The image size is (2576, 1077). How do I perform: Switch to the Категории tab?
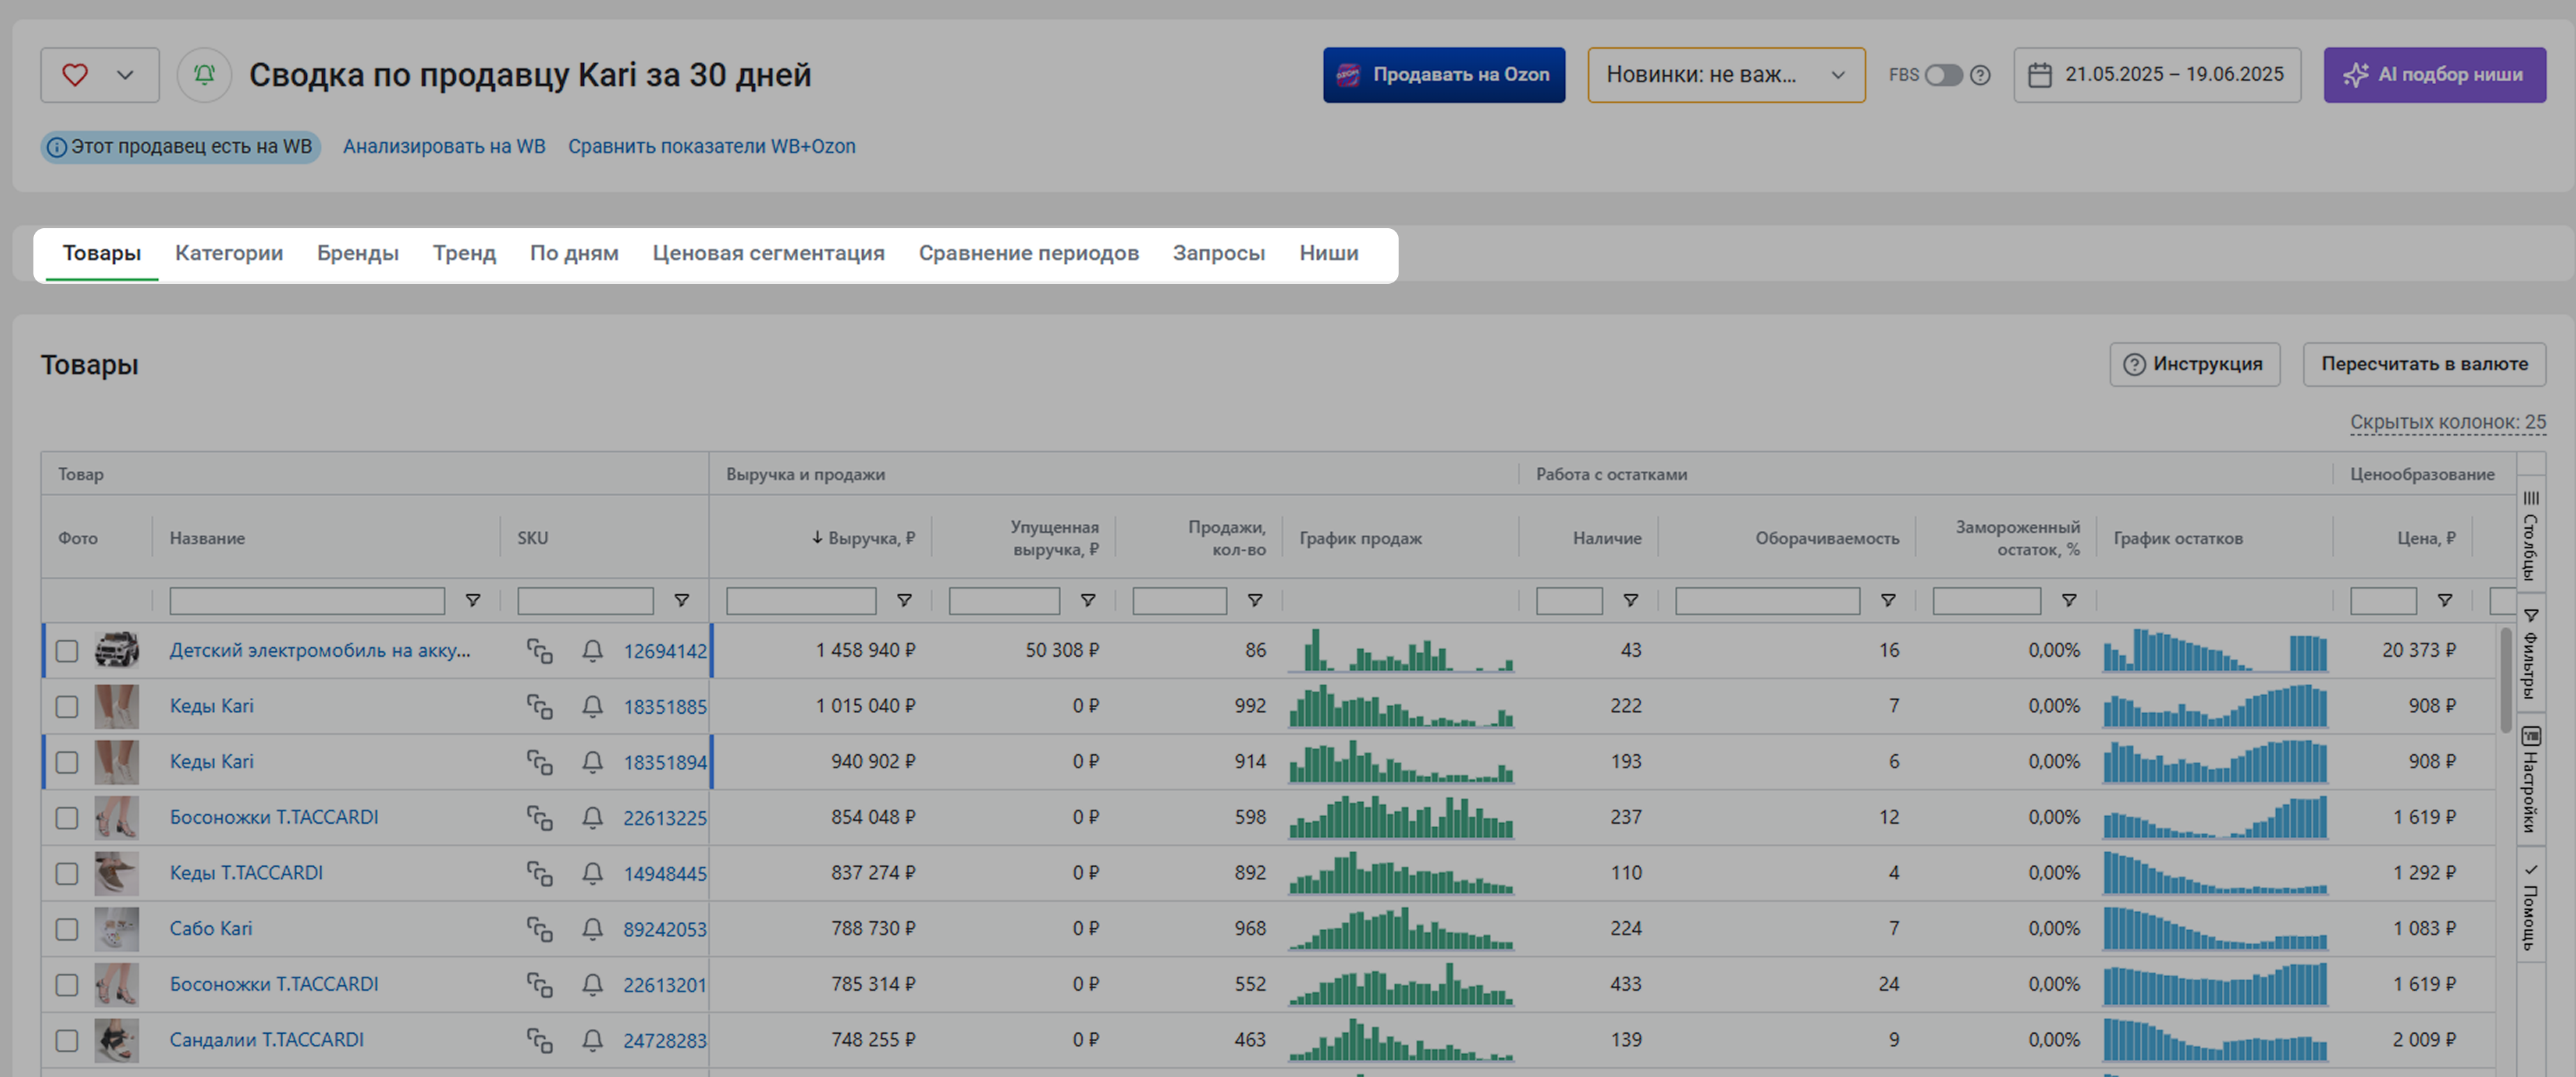point(229,253)
